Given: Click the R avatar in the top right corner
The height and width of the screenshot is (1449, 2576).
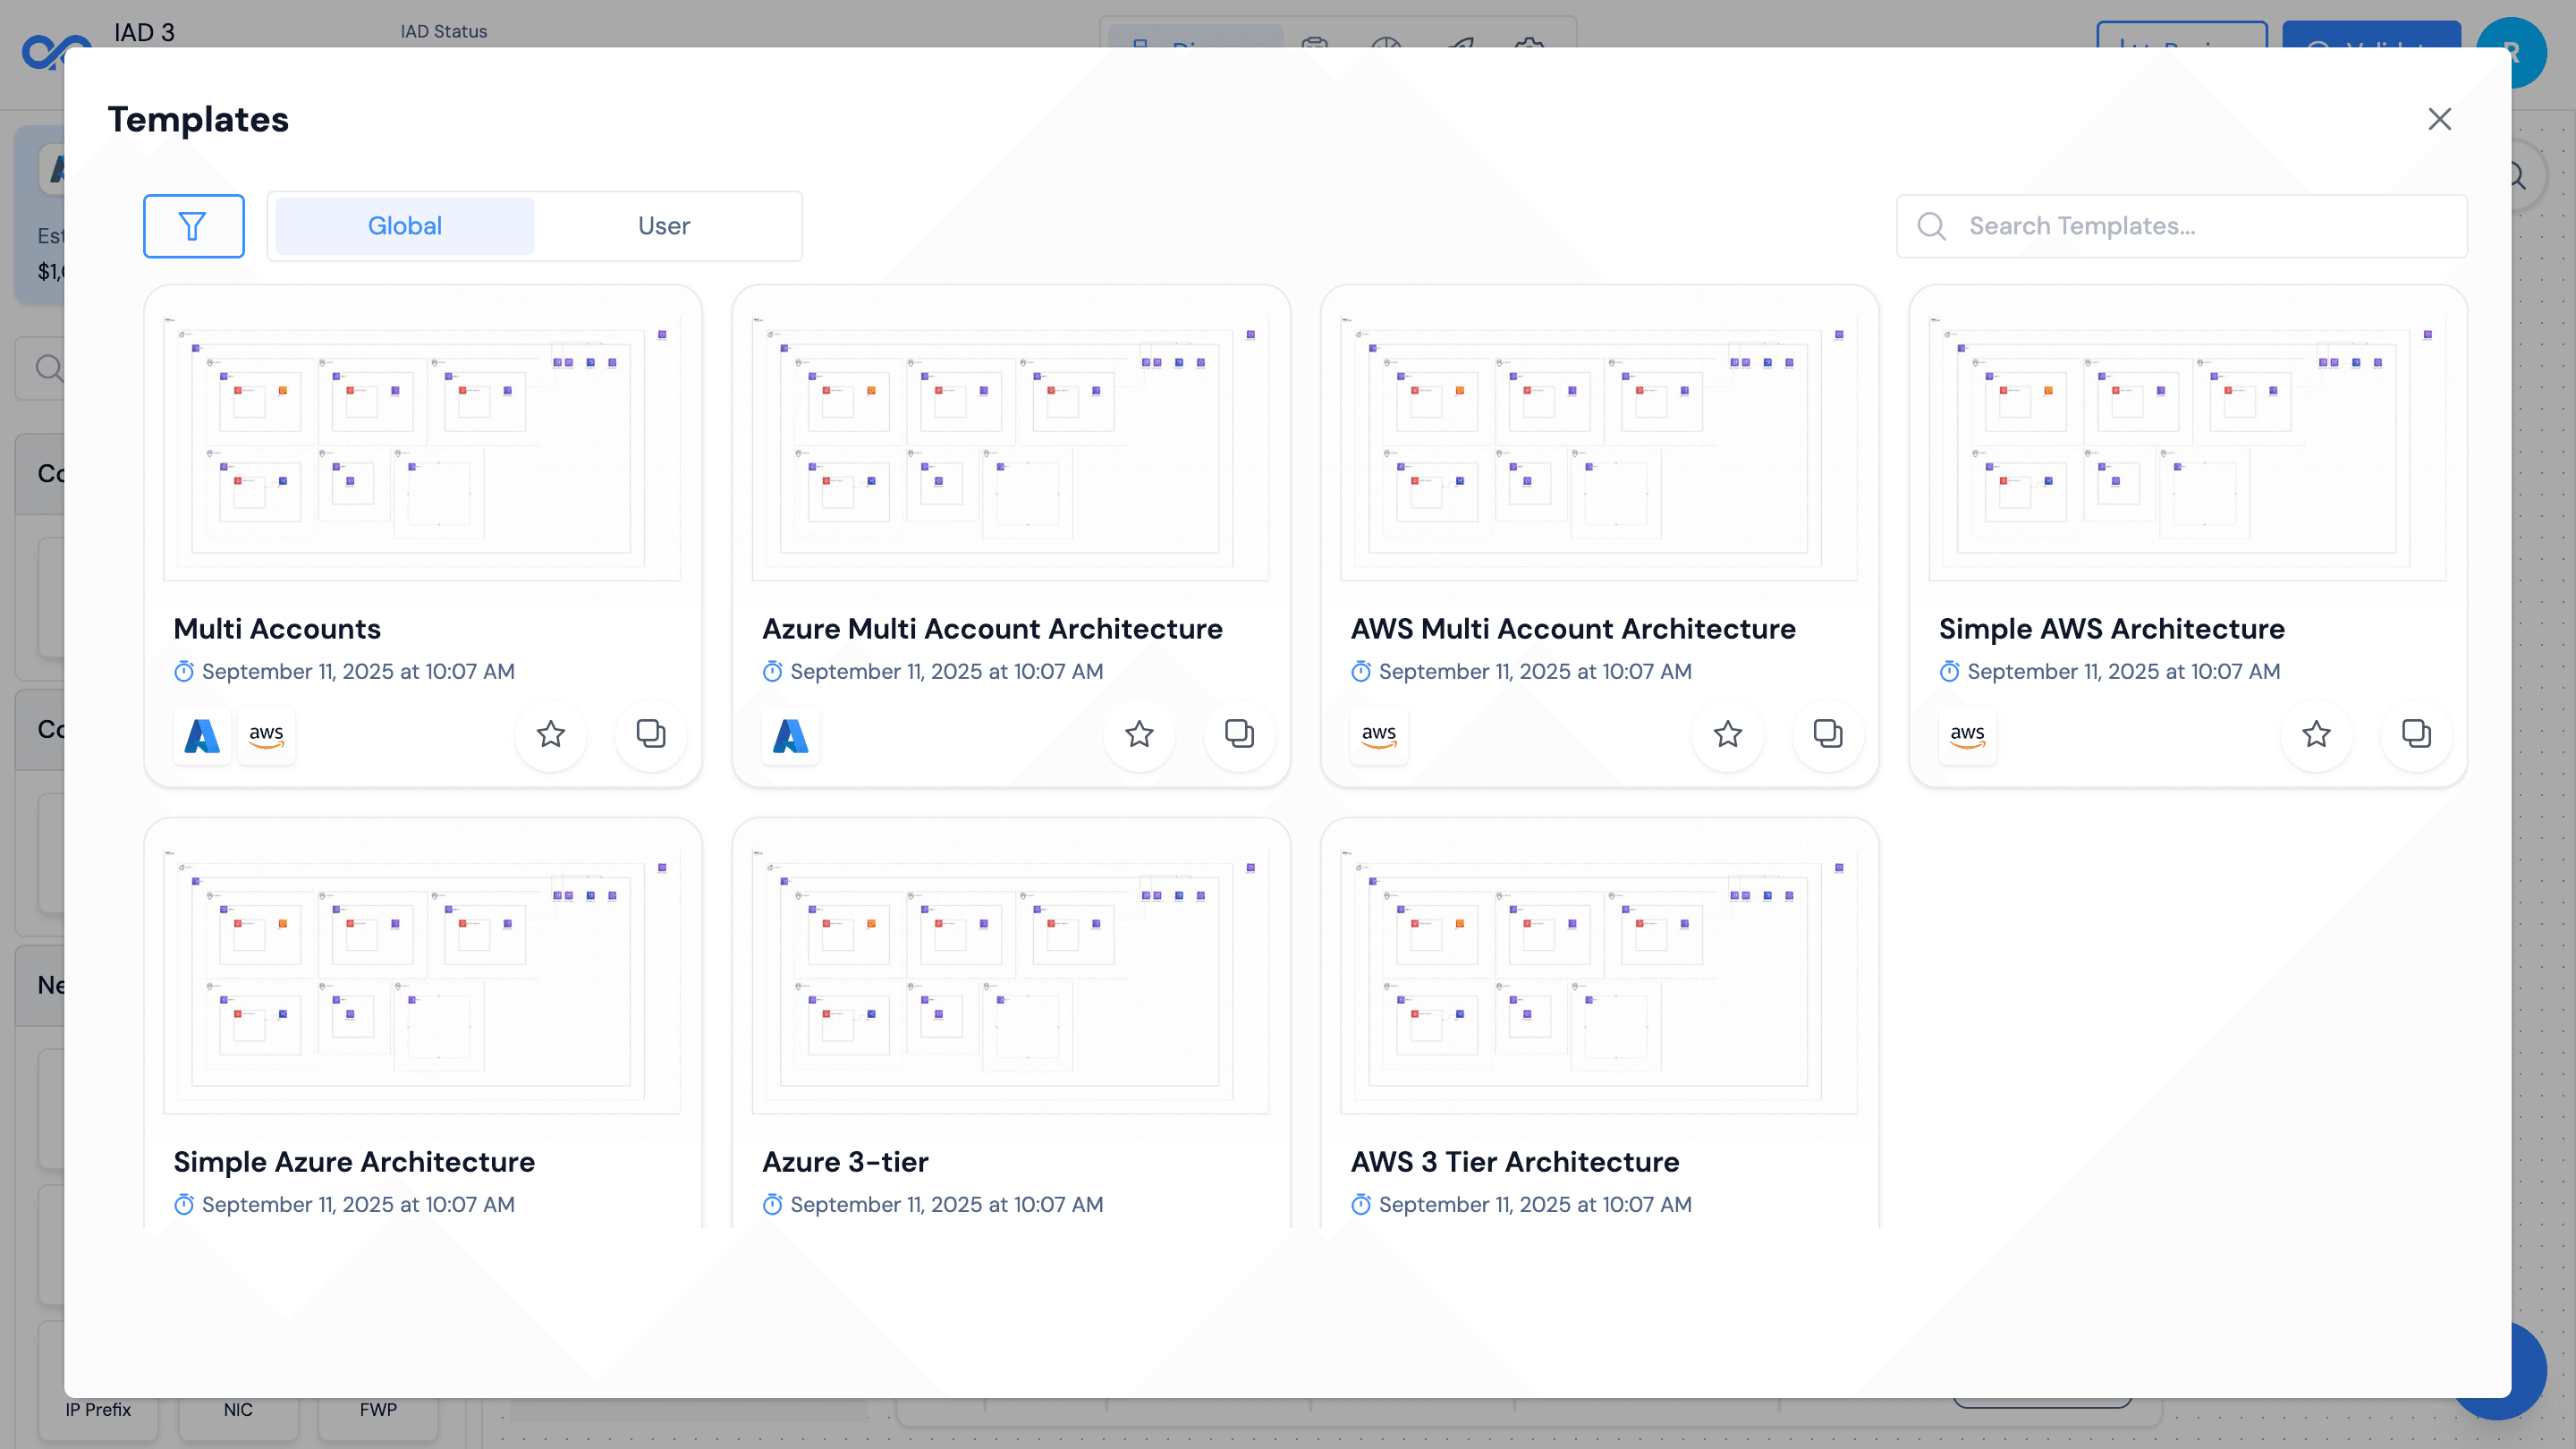Looking at the screenshot, I should (2513, 51).
